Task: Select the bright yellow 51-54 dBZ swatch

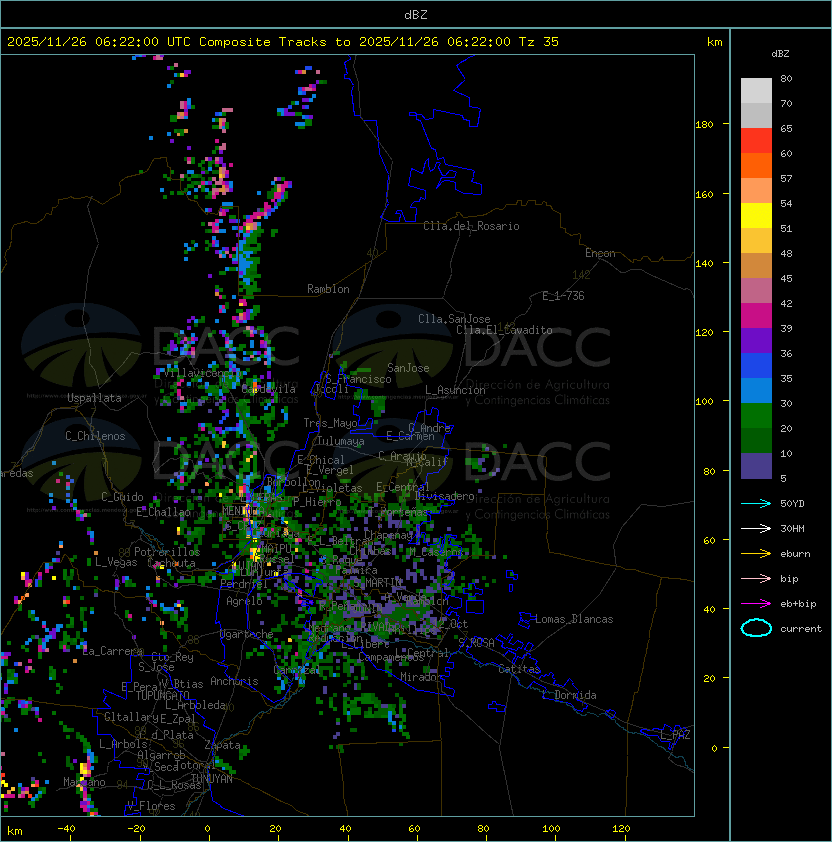Action: tap(756, 215)
